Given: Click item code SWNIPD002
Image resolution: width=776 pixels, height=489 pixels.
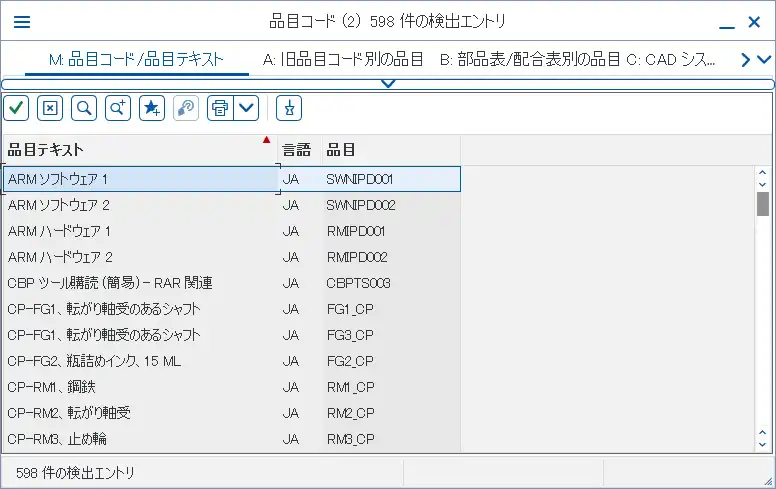Looking at the screenshot, I should tap(361, 205).
